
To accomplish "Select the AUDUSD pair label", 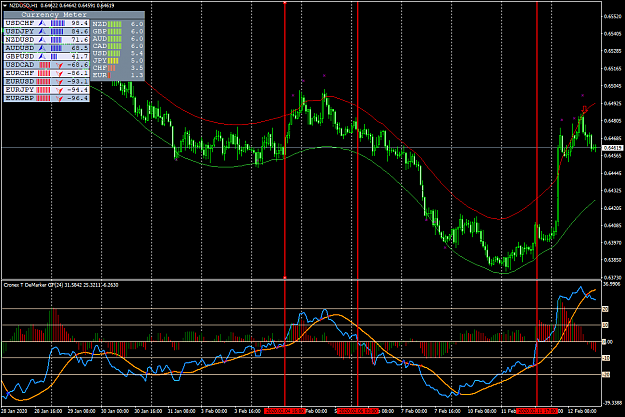I will click(x=20, y=48).
